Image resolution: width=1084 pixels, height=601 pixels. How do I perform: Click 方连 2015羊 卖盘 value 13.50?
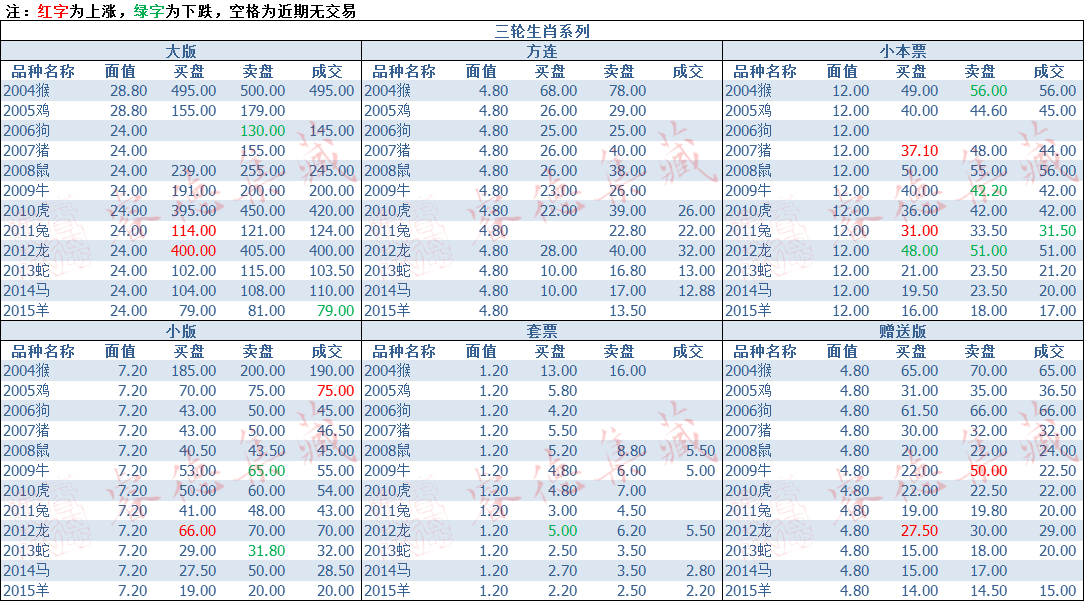click(628, 311)
